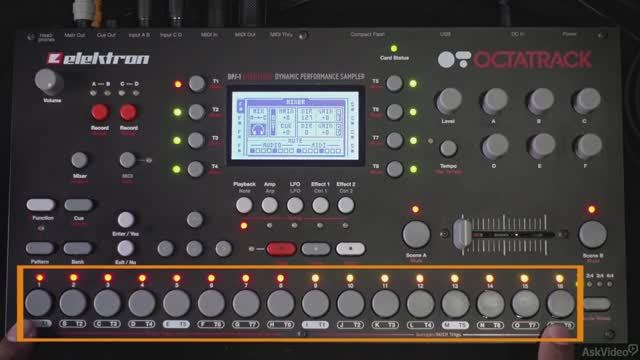640x360 pixels.
Task: Toggle trig key 1 on the sequencer
Action: (38, 303)
